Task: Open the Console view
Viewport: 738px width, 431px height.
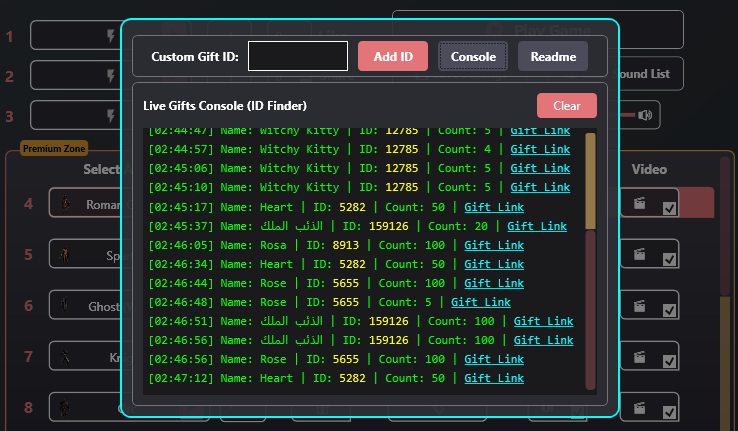Action: [473, 56]
